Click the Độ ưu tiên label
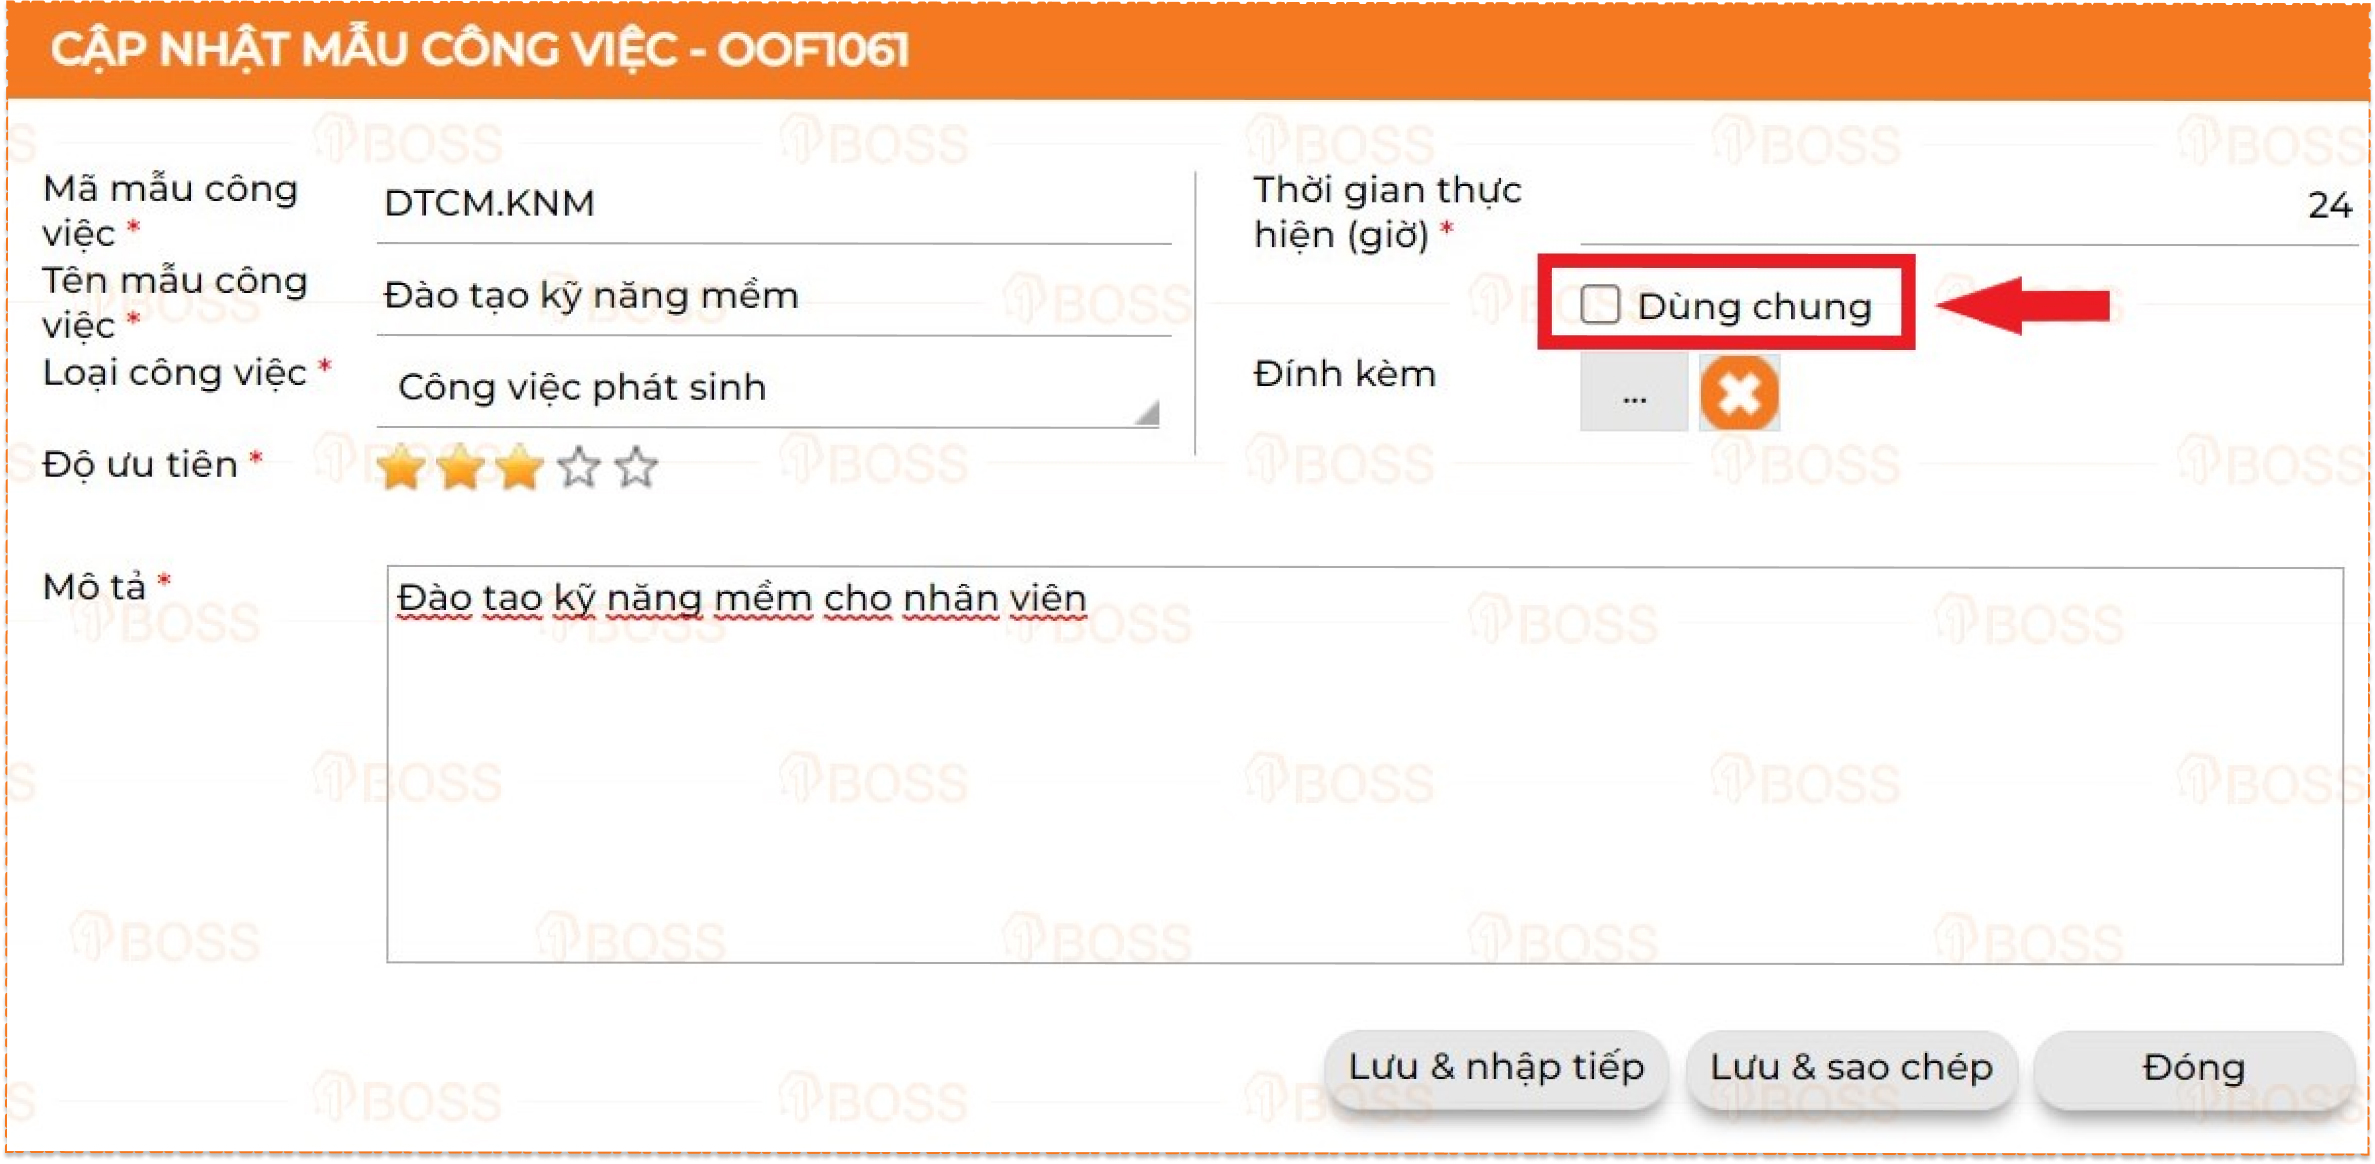The image size is (2375, 1164). (140, 465)
